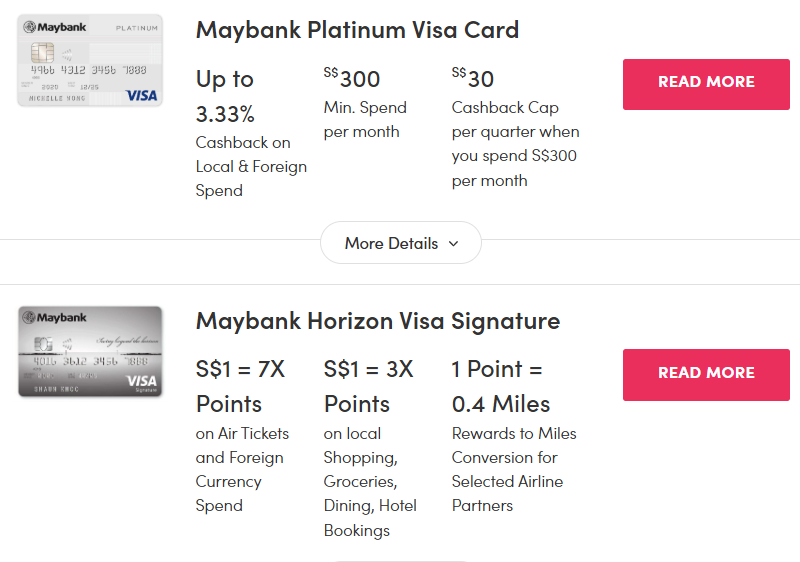Click the VISA logo on the Horizon card
Screen dimensions: 800x562
click(142, 381)
